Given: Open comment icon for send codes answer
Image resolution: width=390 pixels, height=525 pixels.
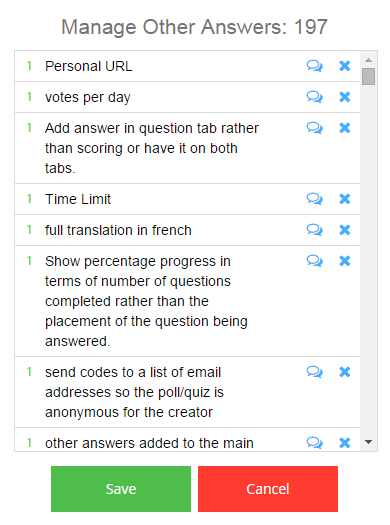Looking at the screenshot, I should point(314,372).
